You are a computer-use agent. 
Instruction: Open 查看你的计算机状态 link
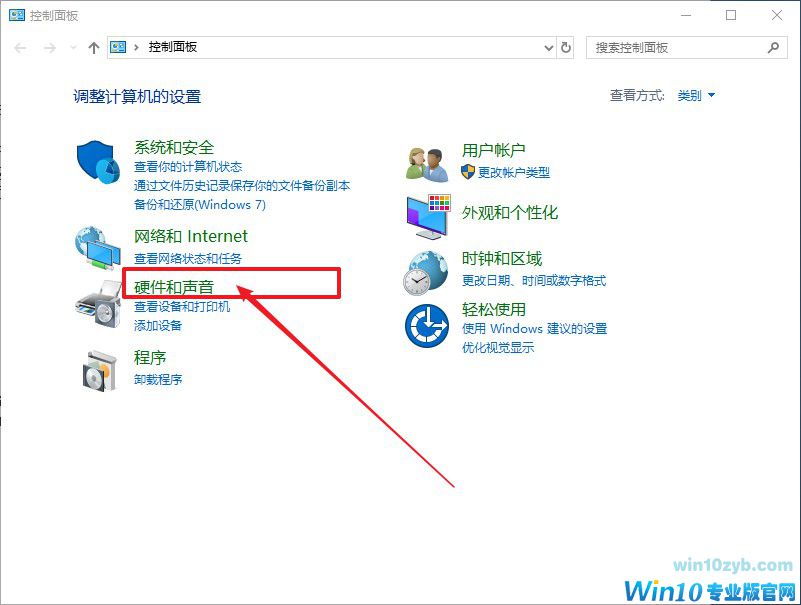click(188, 167)
